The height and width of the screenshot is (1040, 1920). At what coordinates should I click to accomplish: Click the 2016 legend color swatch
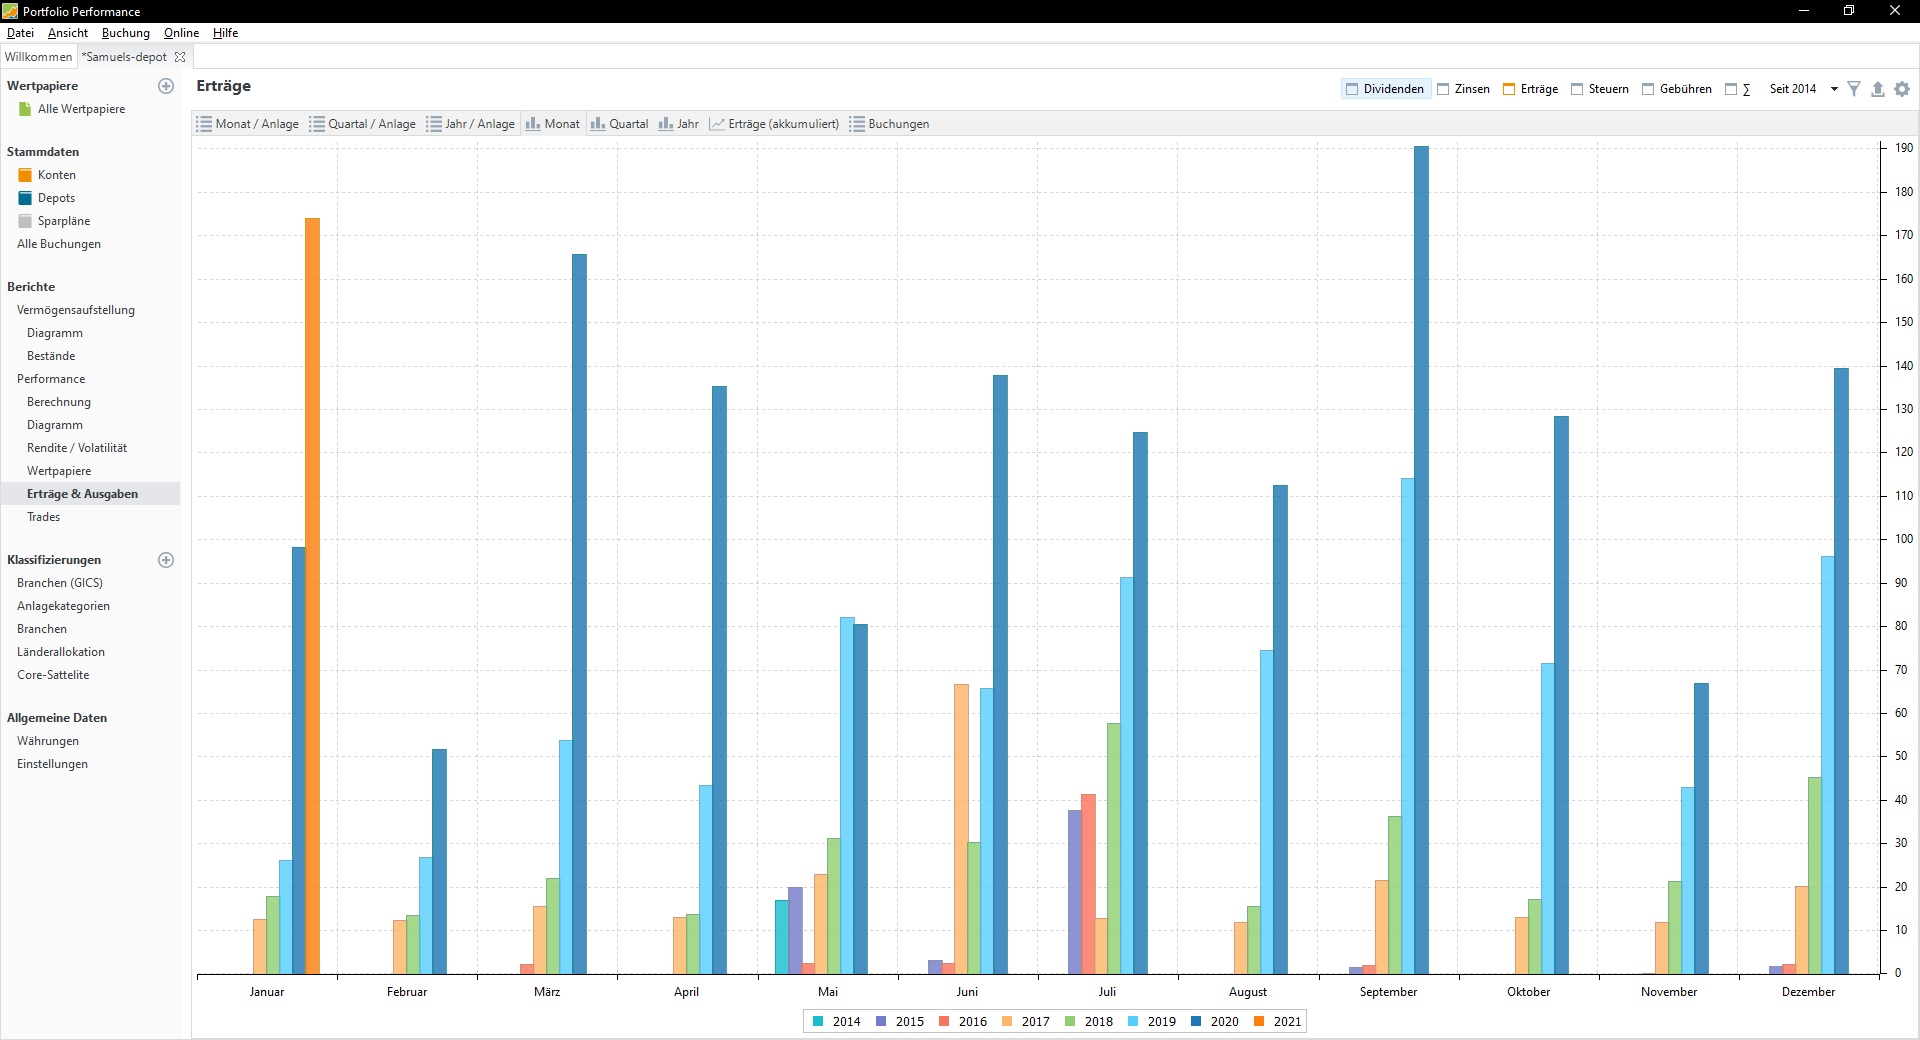944,1021
